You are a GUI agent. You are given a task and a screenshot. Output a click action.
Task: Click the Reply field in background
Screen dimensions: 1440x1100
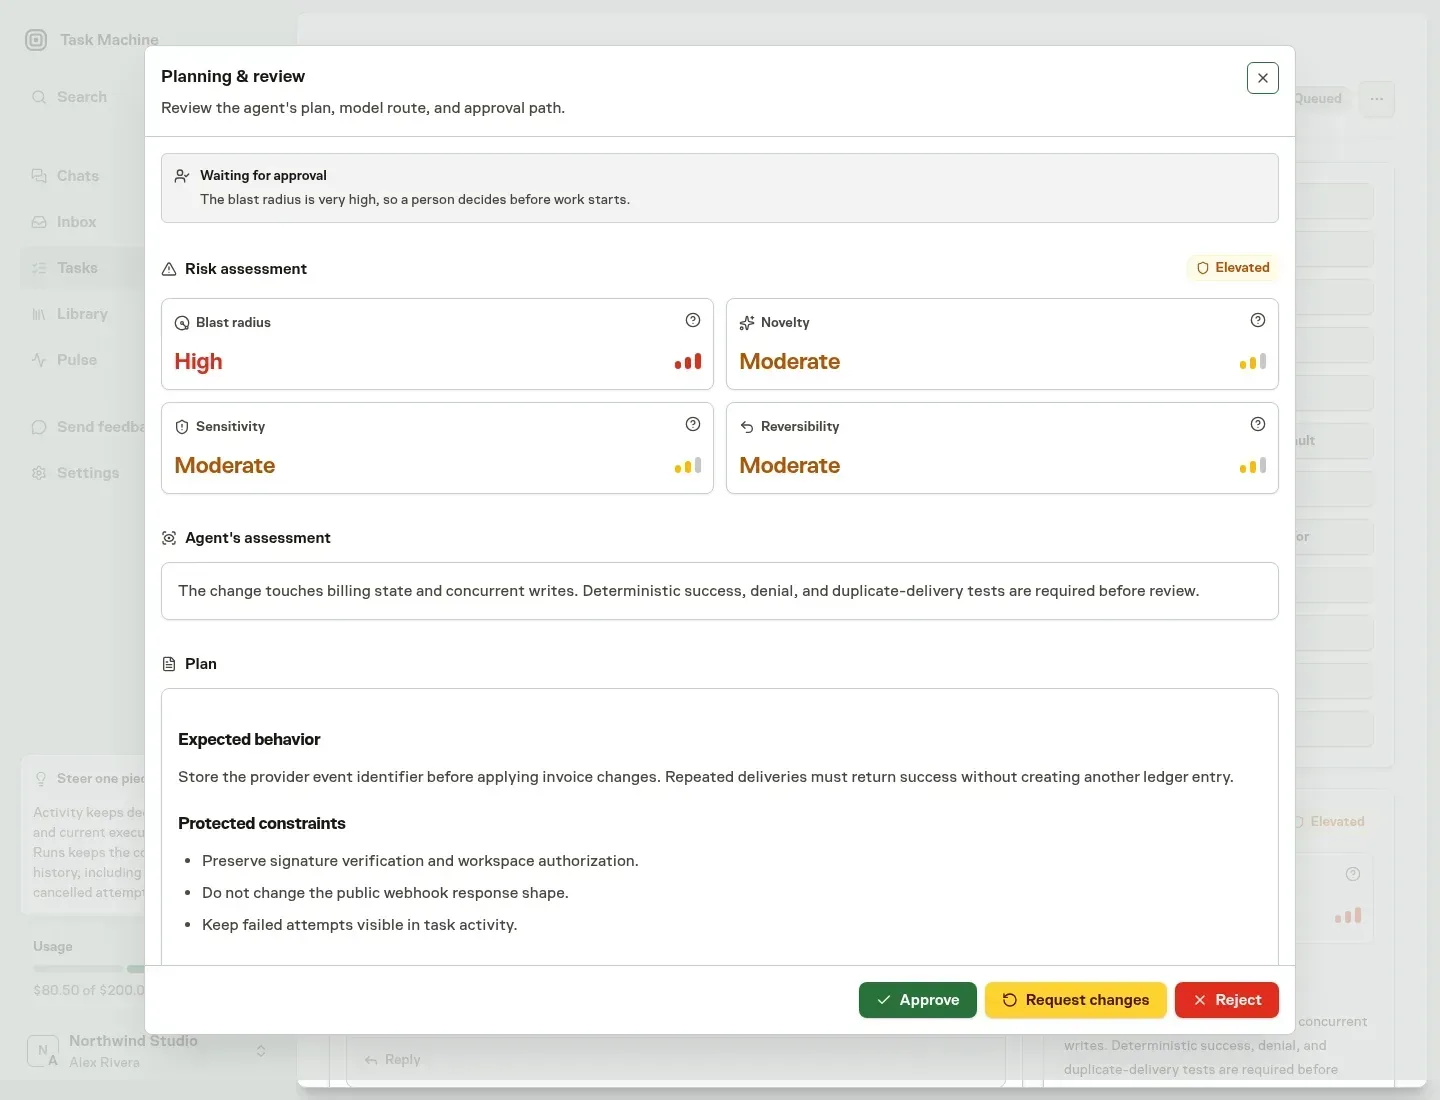(x=676, y=1060)
